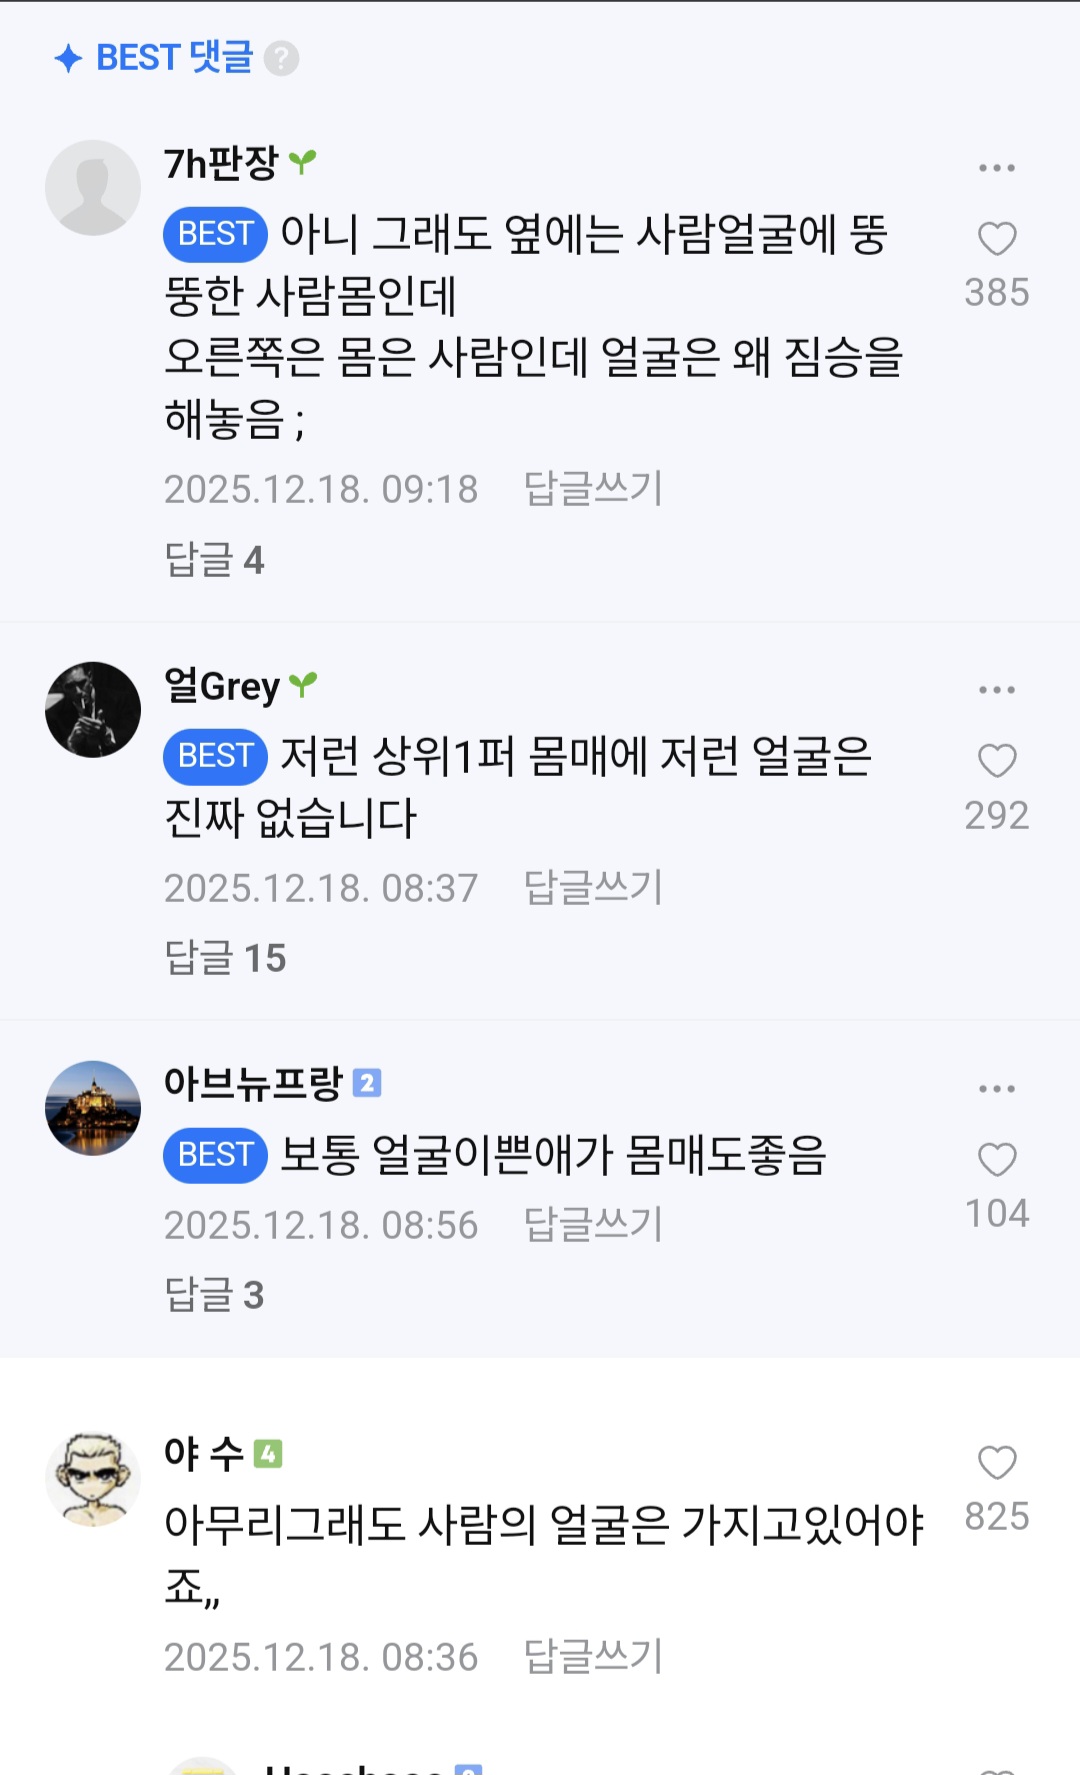Open 아브뉴프랑's castle profile picture
Screen dimensions: 1080x1775
coord(93,1108)
